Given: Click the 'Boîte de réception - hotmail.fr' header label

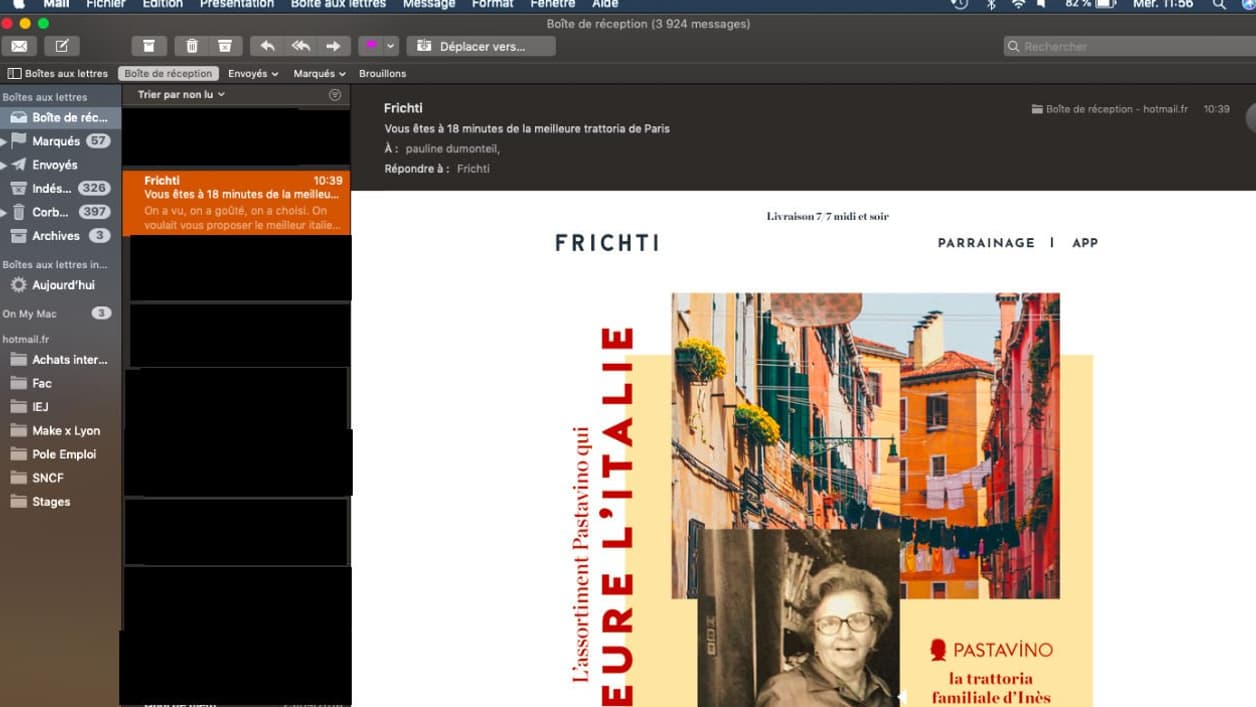Looking at the screenshot, I should pos(1110,109).
